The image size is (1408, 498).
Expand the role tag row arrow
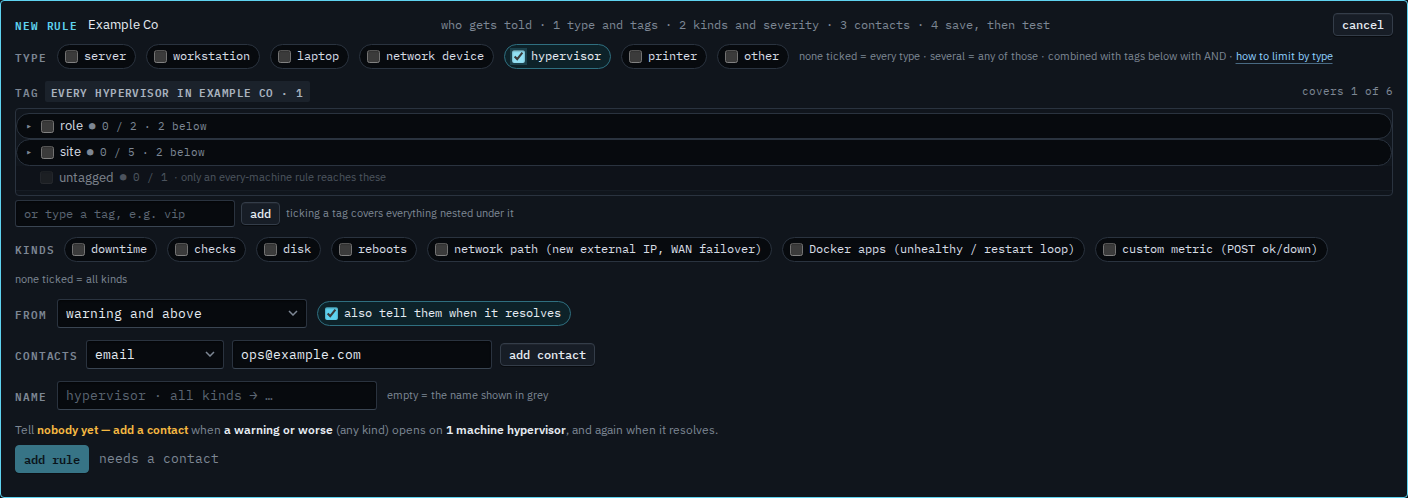(29, 126)
